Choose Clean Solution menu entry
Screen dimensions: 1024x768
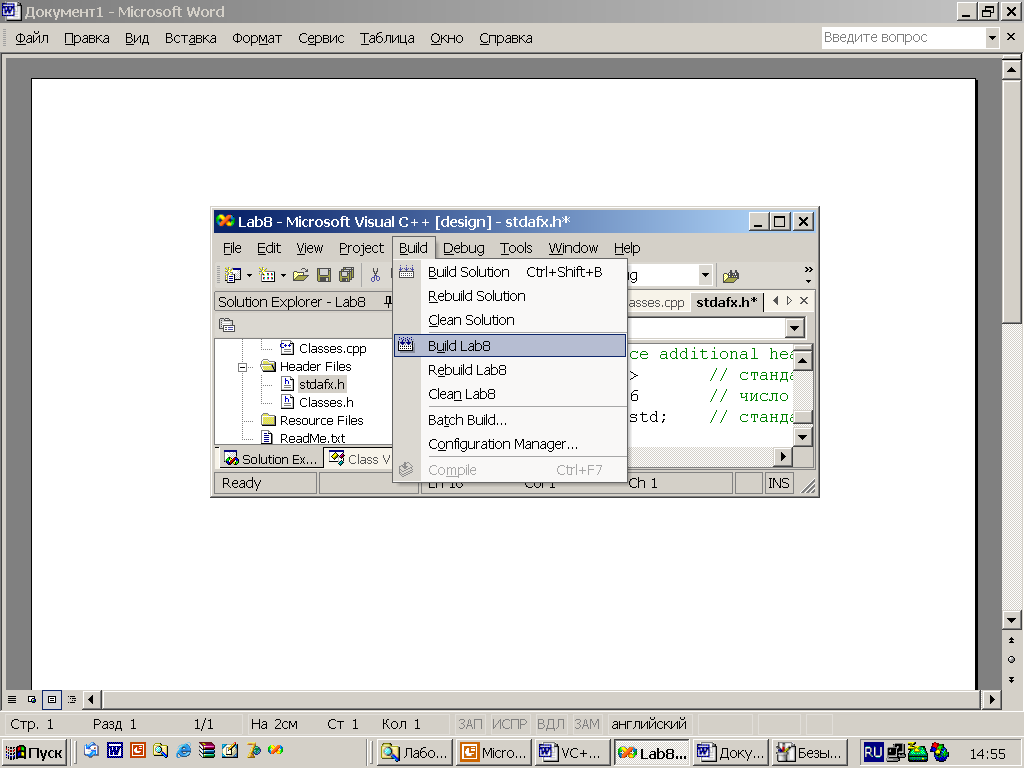click(510, 320)
